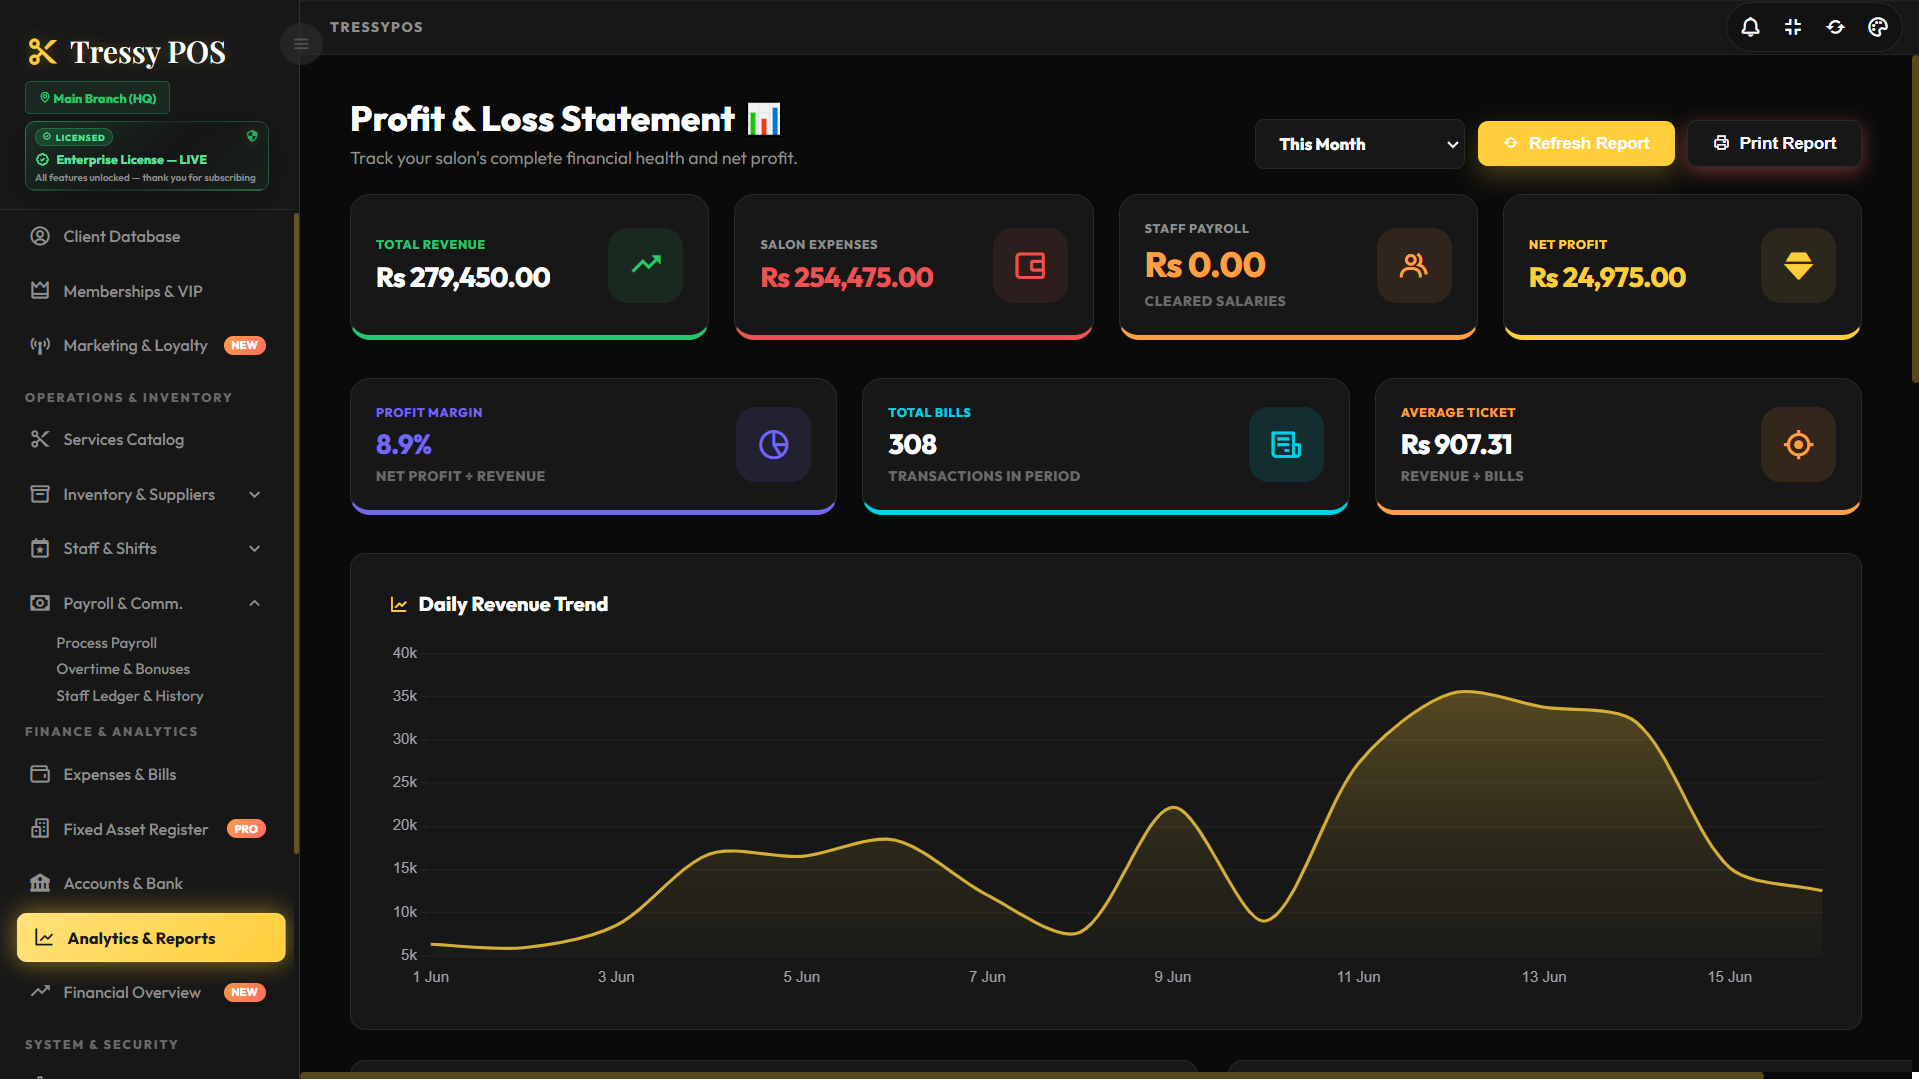Open Overtime & Bonuses sub-item

[x=123, y=669]
